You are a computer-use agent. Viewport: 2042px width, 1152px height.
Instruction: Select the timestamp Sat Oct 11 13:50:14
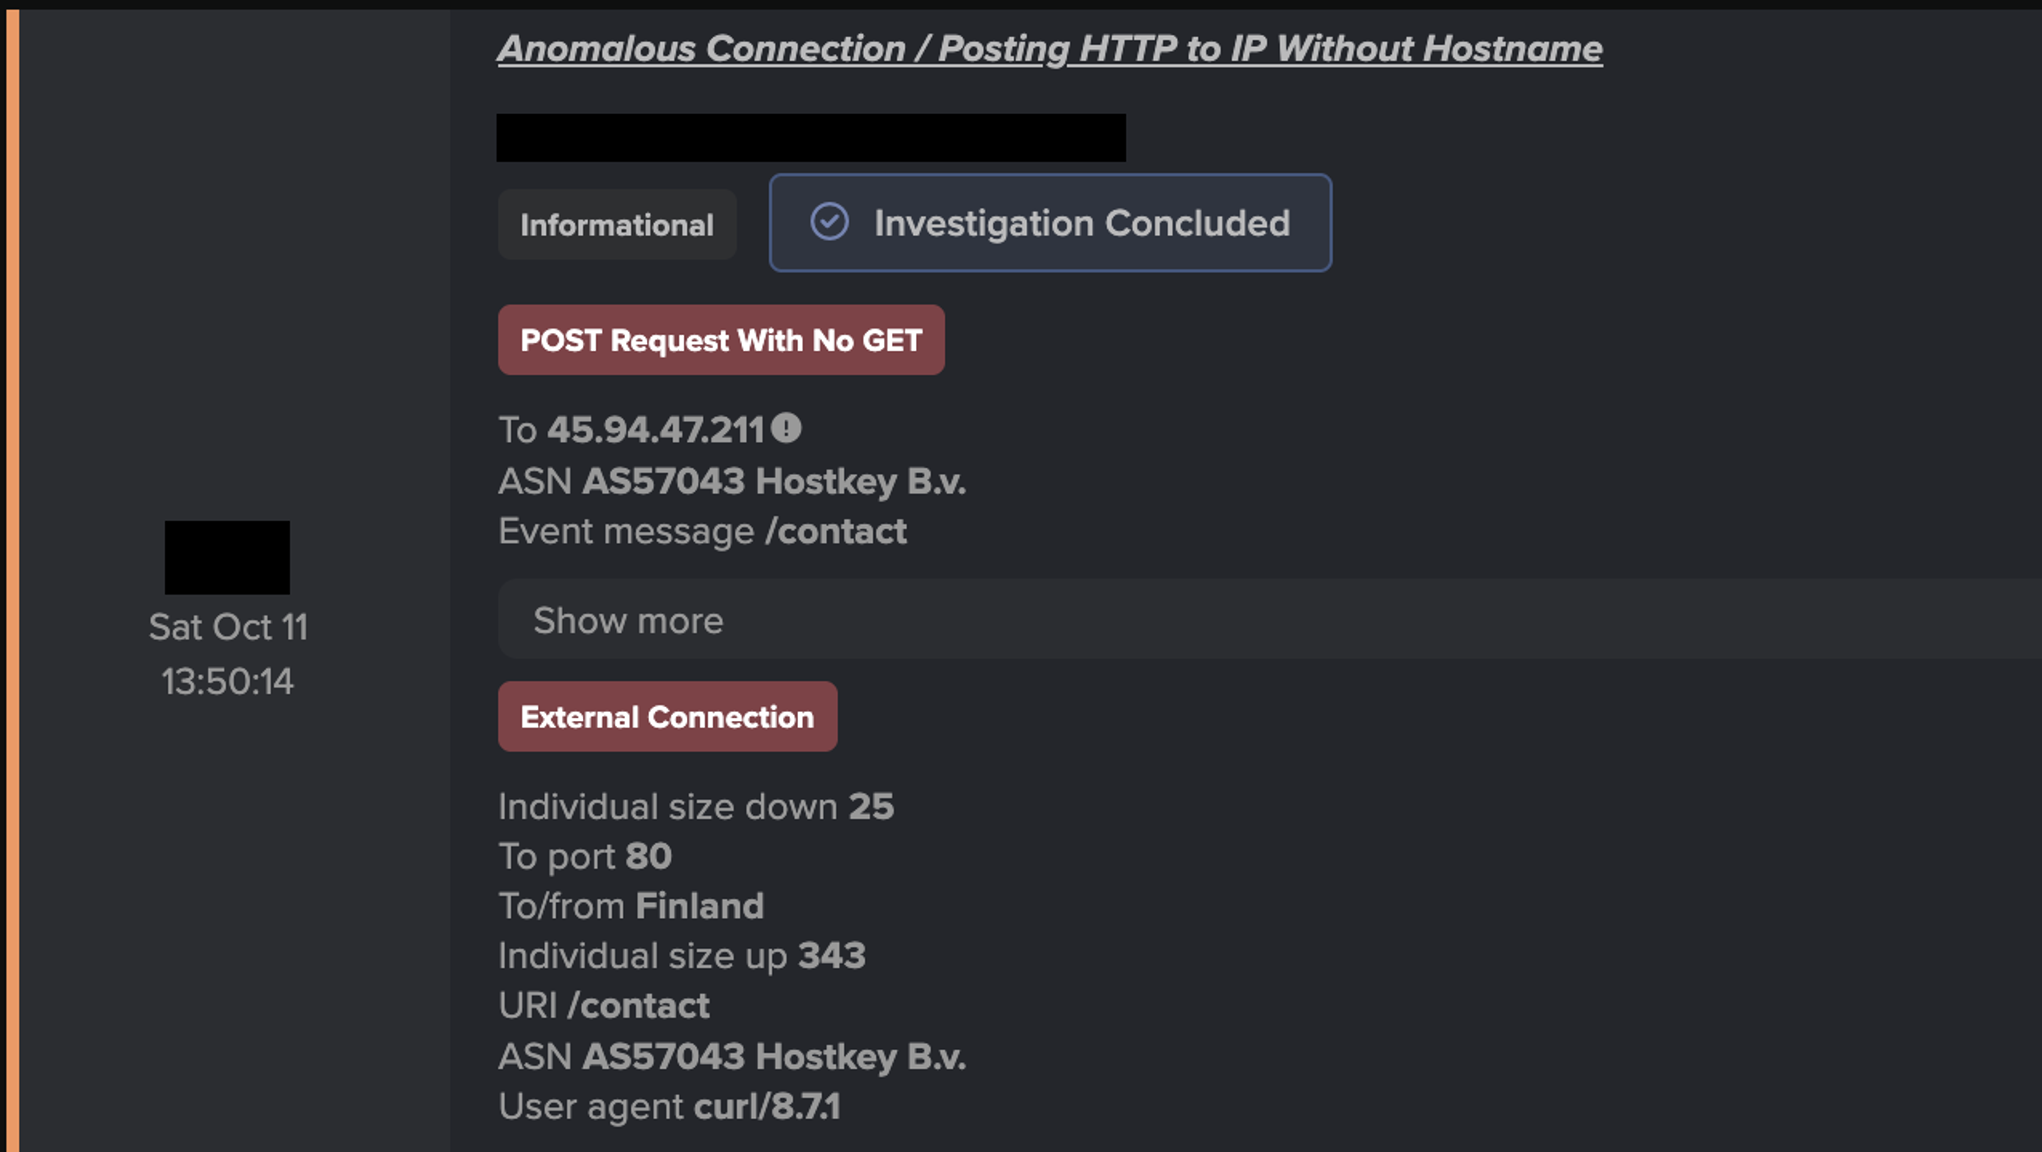(228, 655)
